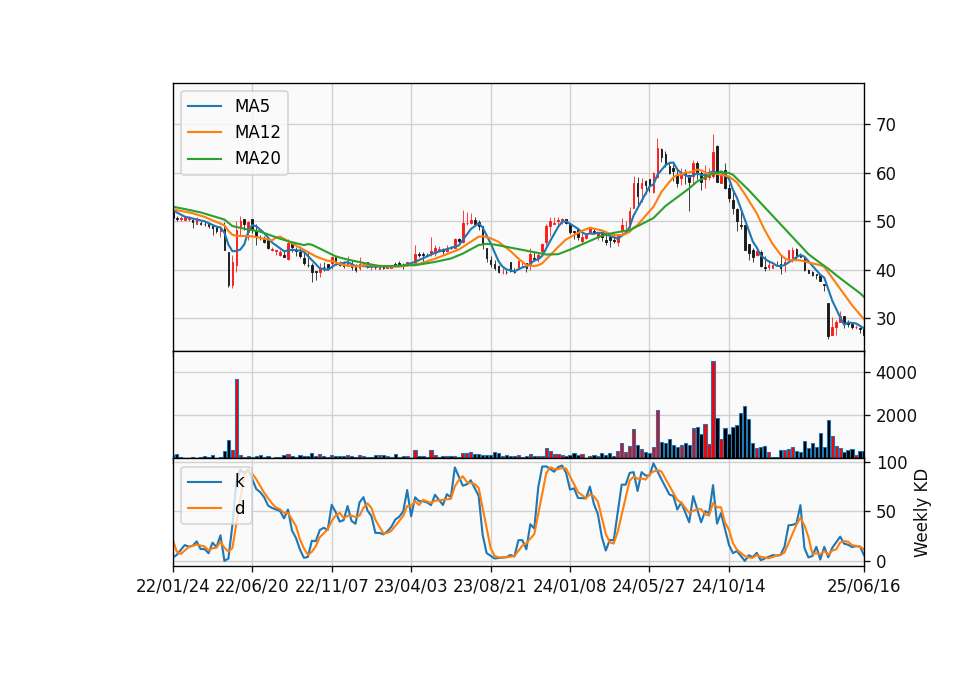Click the orange d legend line sample
Image resolution: width=960 pixels, height=690 pixels.
tap(204, 508)
